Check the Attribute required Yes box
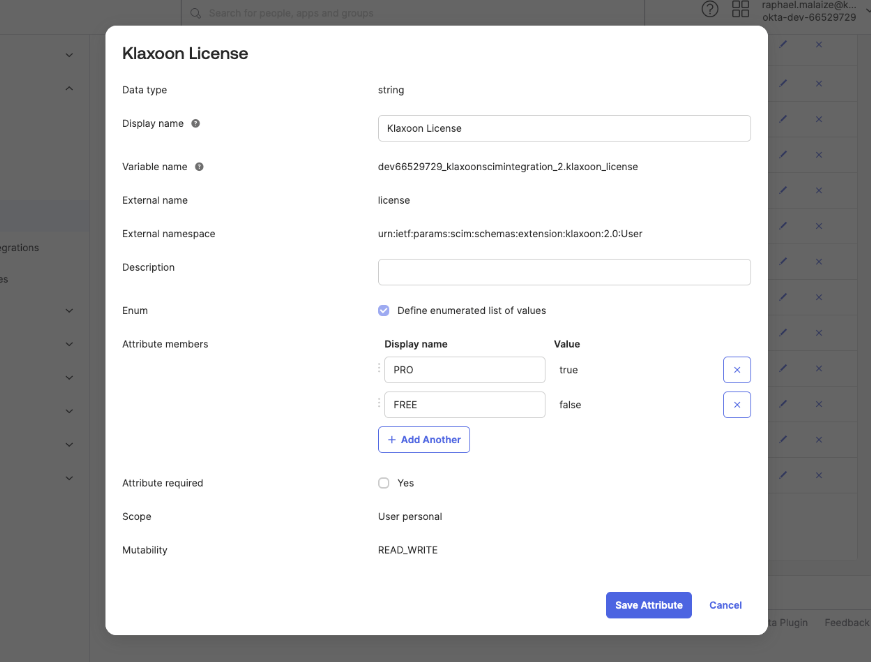871x662 pixels. click(x=384, y=483)
